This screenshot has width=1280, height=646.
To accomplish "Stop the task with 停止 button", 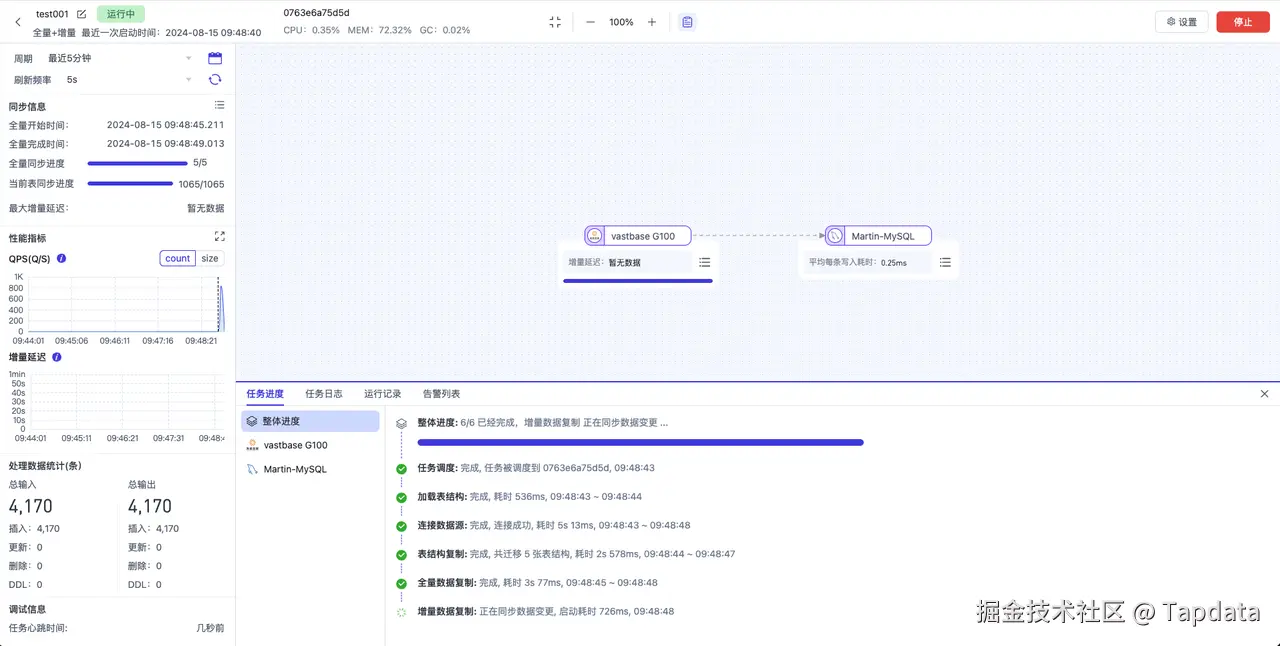I will (1243, 22).
